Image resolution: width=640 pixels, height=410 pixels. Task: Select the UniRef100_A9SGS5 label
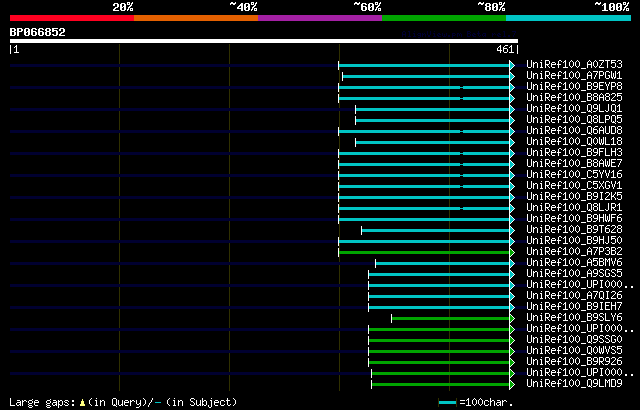pos(574,274)
